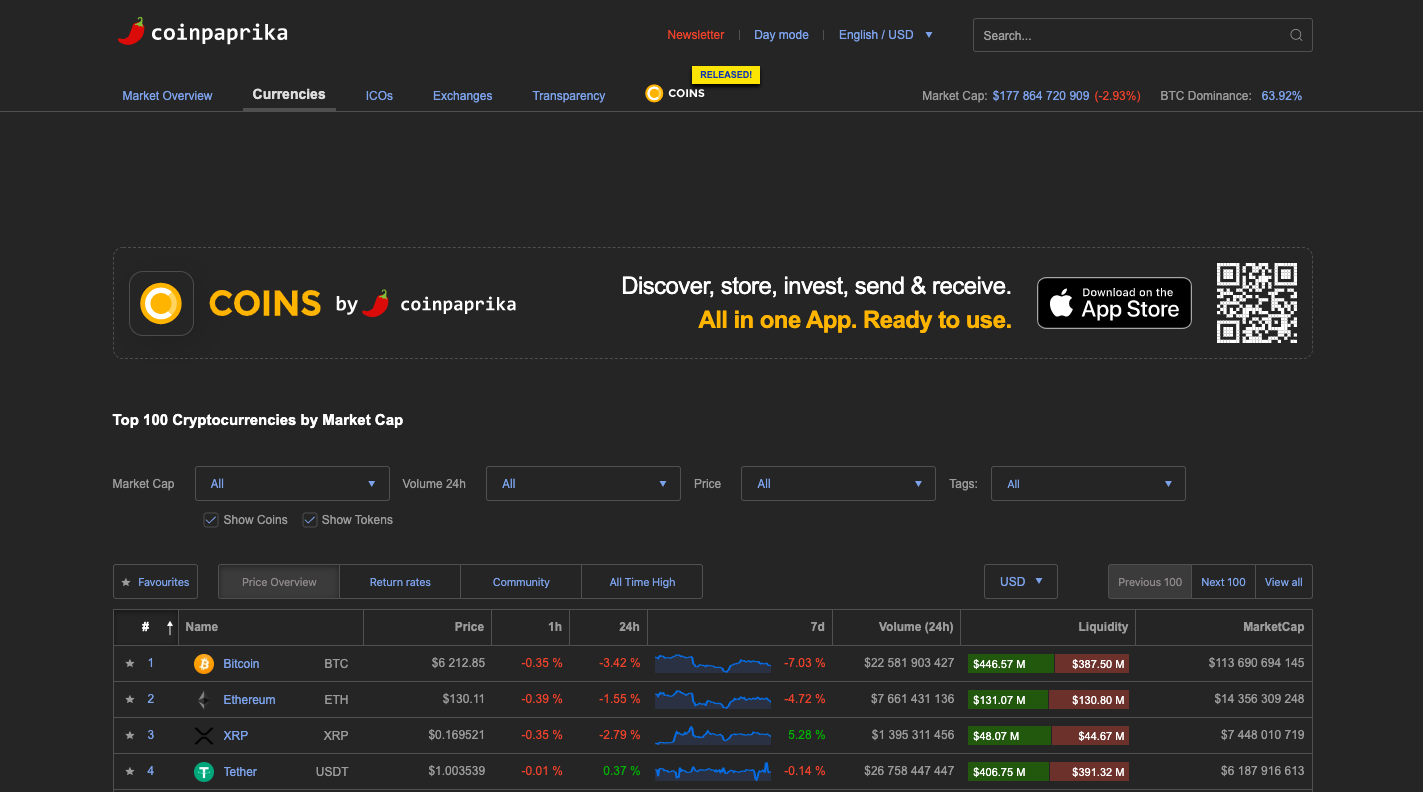Favourite Bitcoin with its star icon
1423x792 pixels.
(x=129, y=663)
